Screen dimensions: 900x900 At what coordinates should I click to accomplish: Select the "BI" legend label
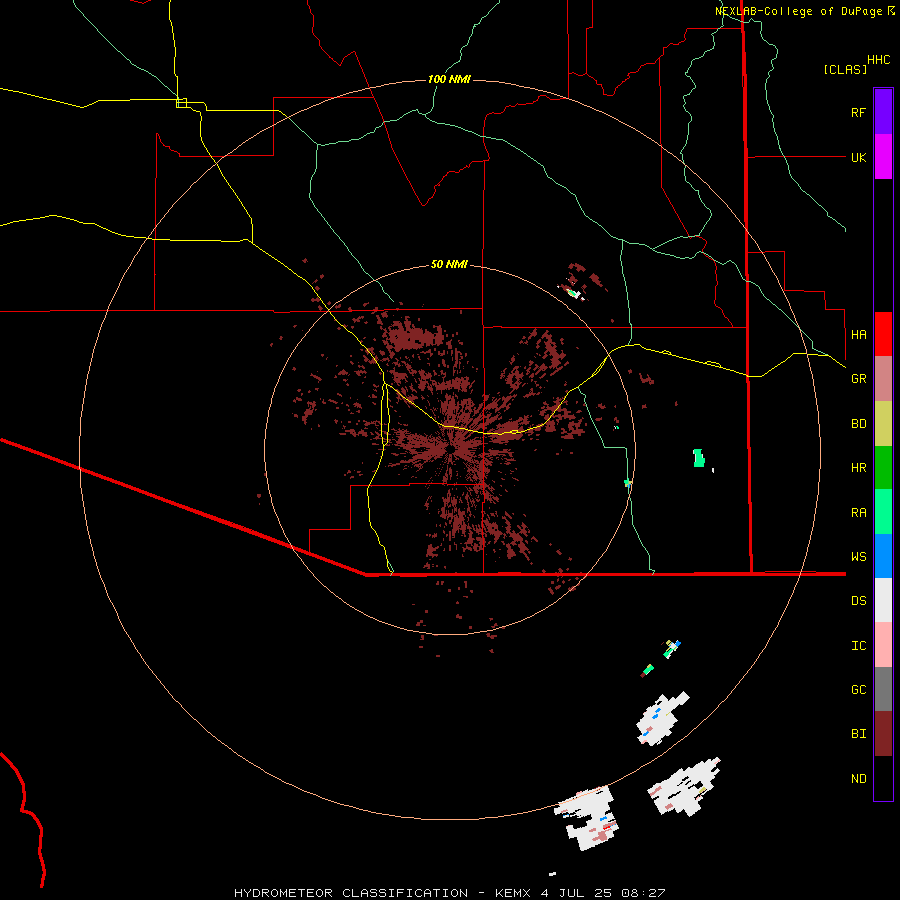click(x=858, y=734)
